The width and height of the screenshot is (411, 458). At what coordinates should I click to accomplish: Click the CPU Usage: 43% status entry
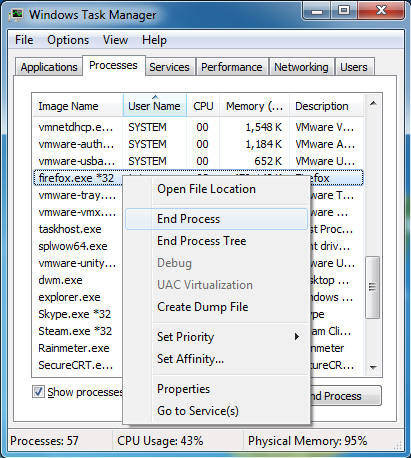(160, 441)
